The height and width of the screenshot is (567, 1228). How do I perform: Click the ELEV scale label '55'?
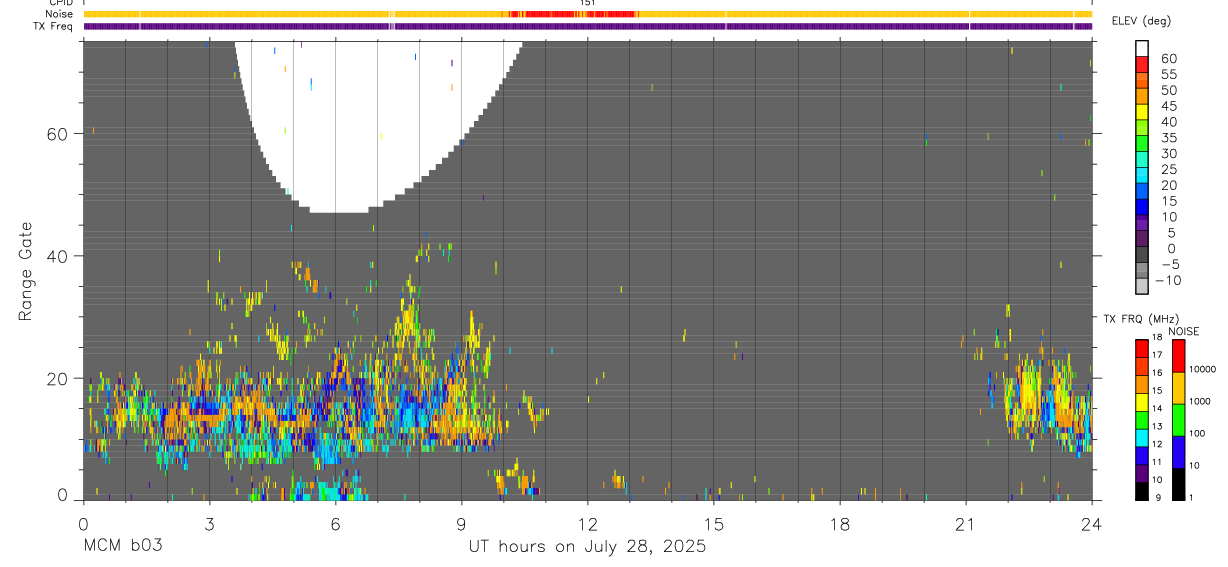pos(1167,74)
